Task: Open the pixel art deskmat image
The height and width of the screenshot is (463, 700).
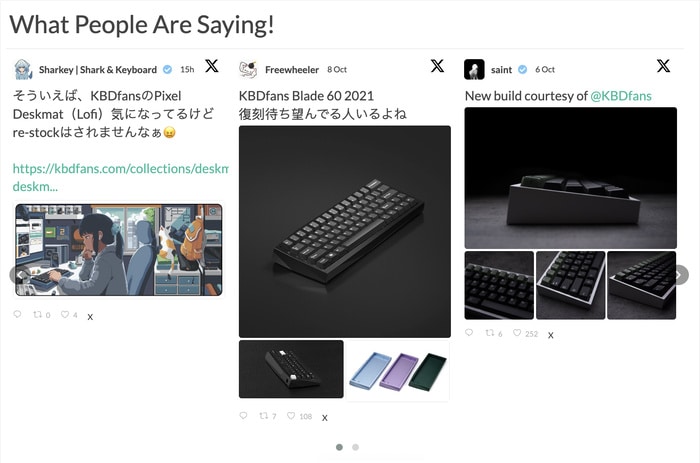Action: click(x=118, y=250)
